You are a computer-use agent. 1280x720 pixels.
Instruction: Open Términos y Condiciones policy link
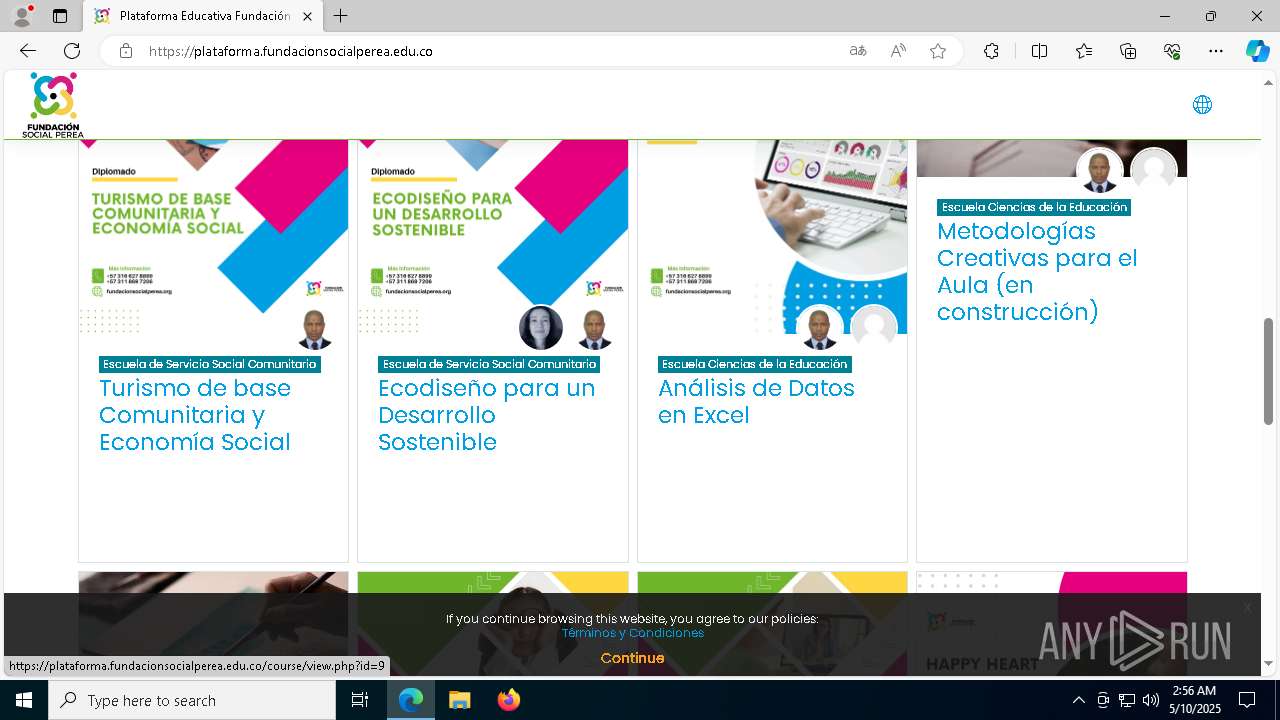click(x=633, y=633)
